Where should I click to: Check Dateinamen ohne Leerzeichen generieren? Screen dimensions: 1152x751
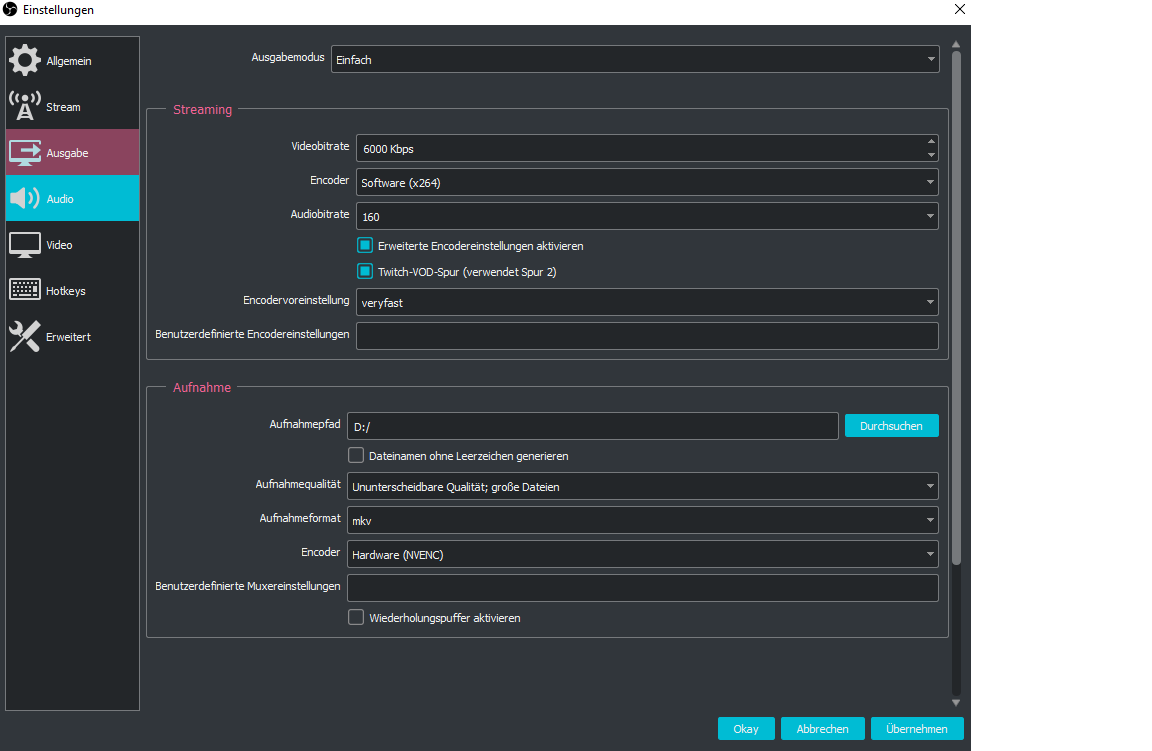(x=356, y=455)
